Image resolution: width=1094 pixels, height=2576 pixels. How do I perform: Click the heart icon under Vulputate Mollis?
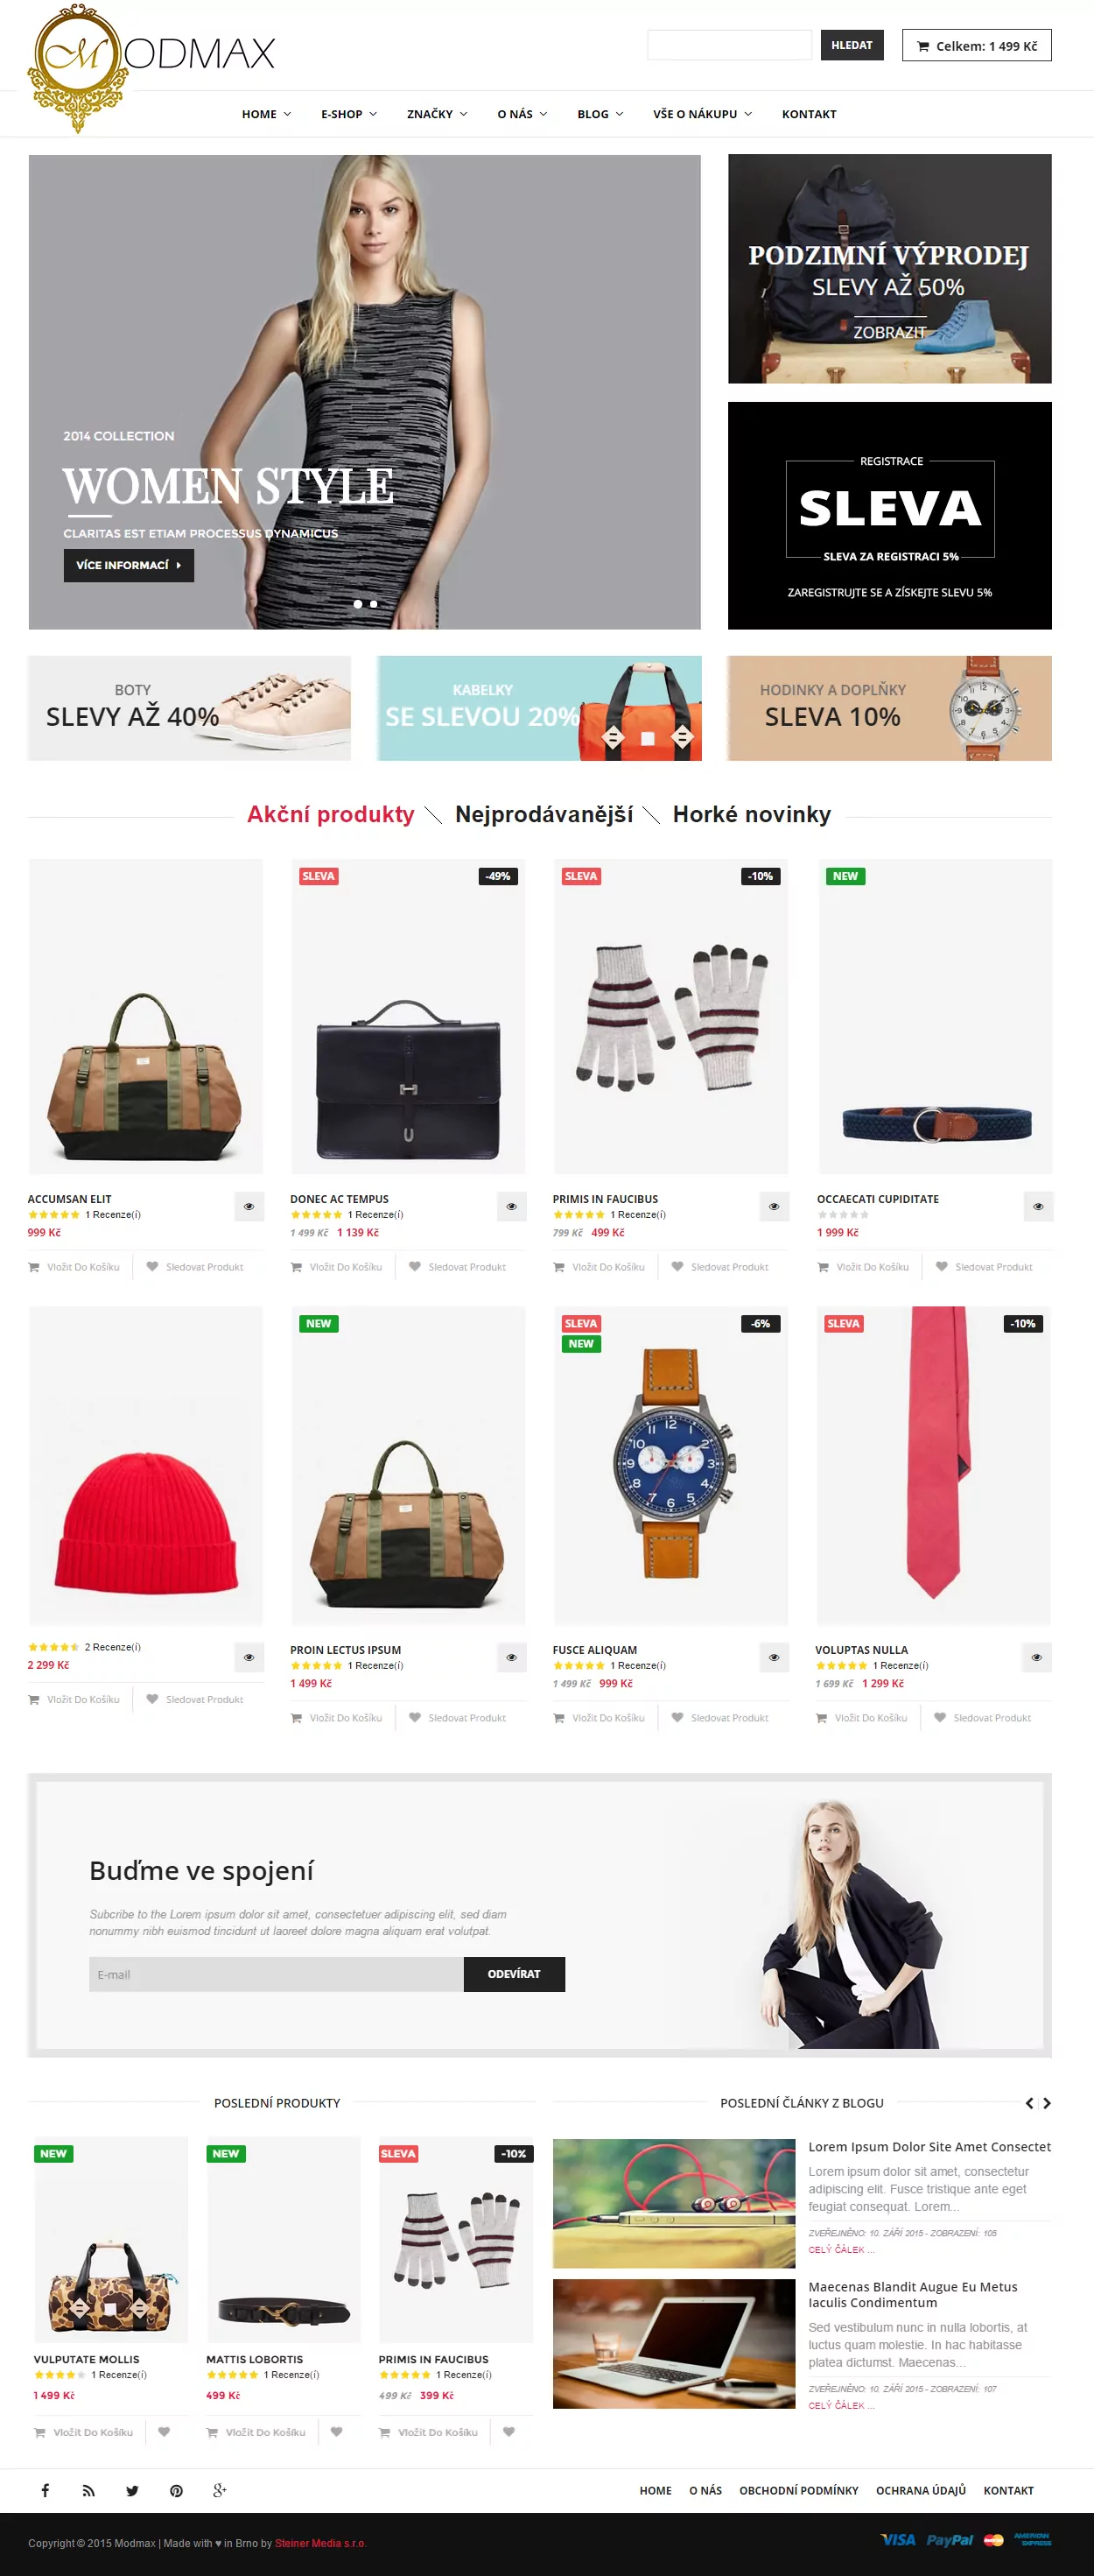[x=164, y=2432]
